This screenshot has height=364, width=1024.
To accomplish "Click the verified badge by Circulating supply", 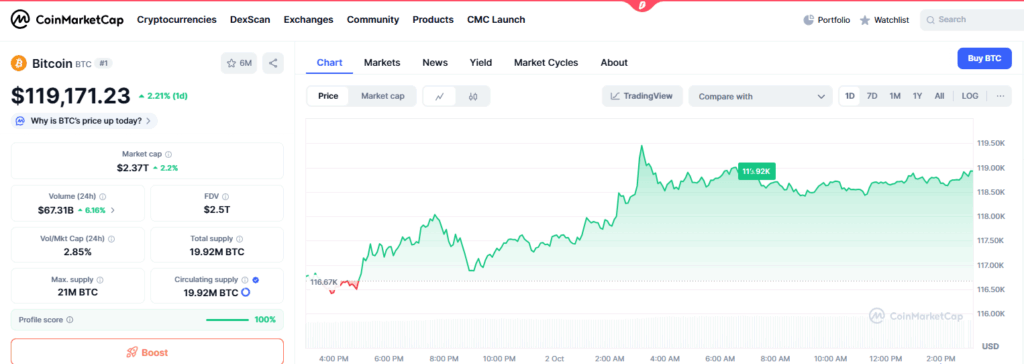I will pyautogui.click(x=255, y=280).
